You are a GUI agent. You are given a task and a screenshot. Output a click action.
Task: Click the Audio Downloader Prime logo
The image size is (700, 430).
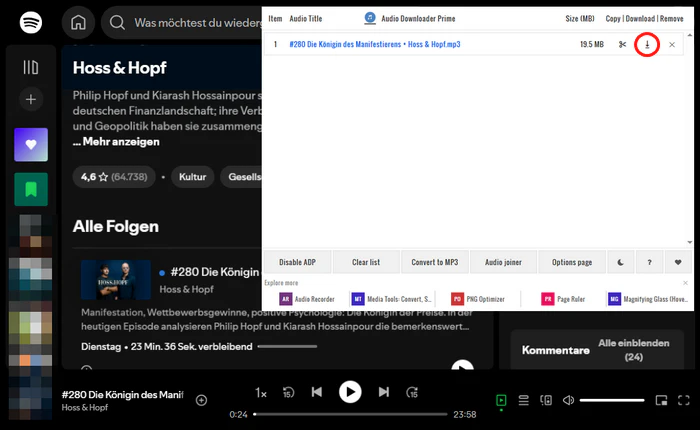pyautogui.click(x=370, y=18)
